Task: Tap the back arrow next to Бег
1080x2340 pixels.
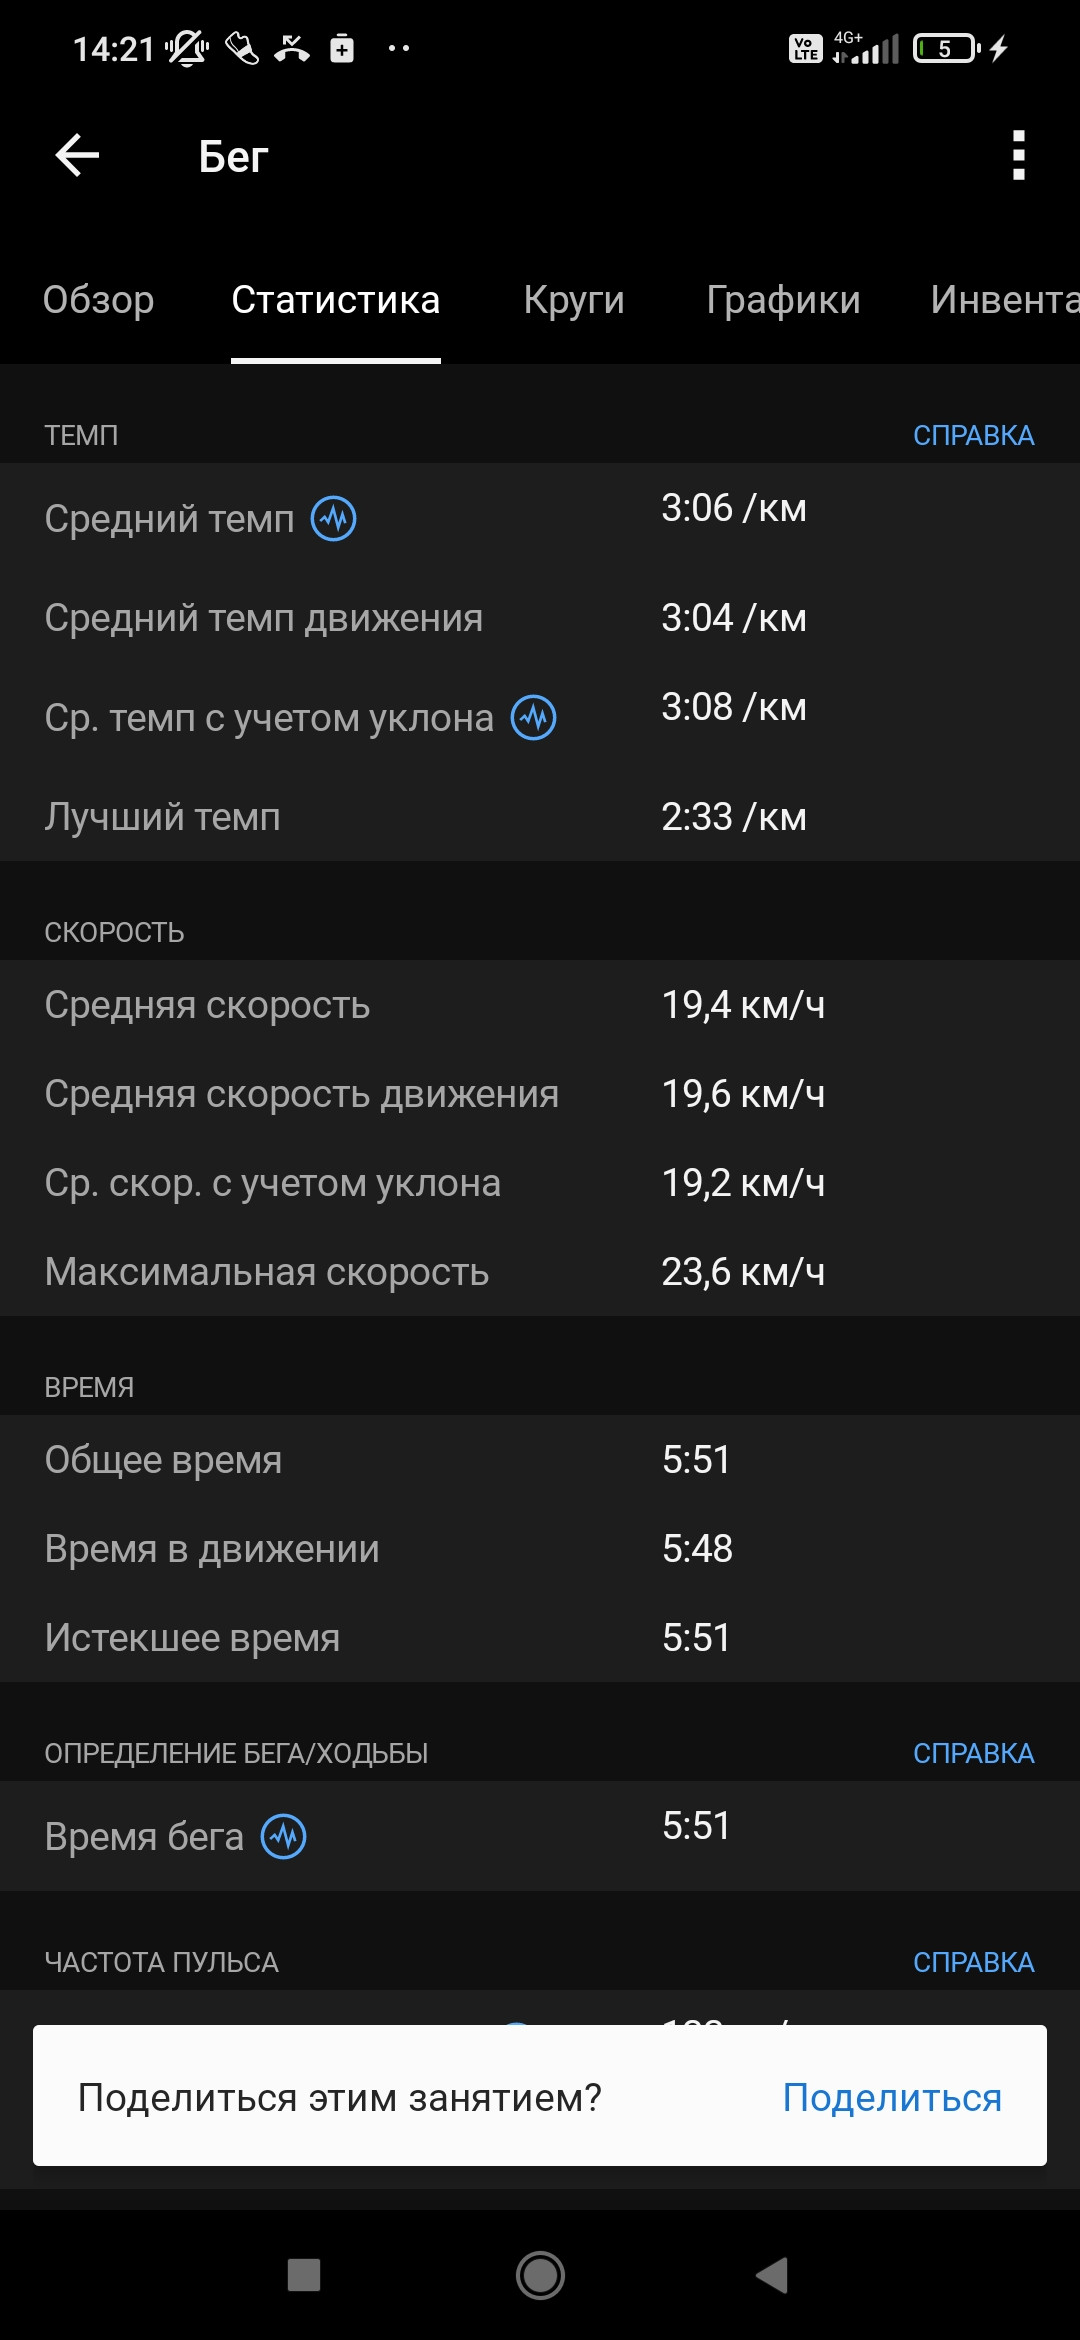Action: point(77,156)
